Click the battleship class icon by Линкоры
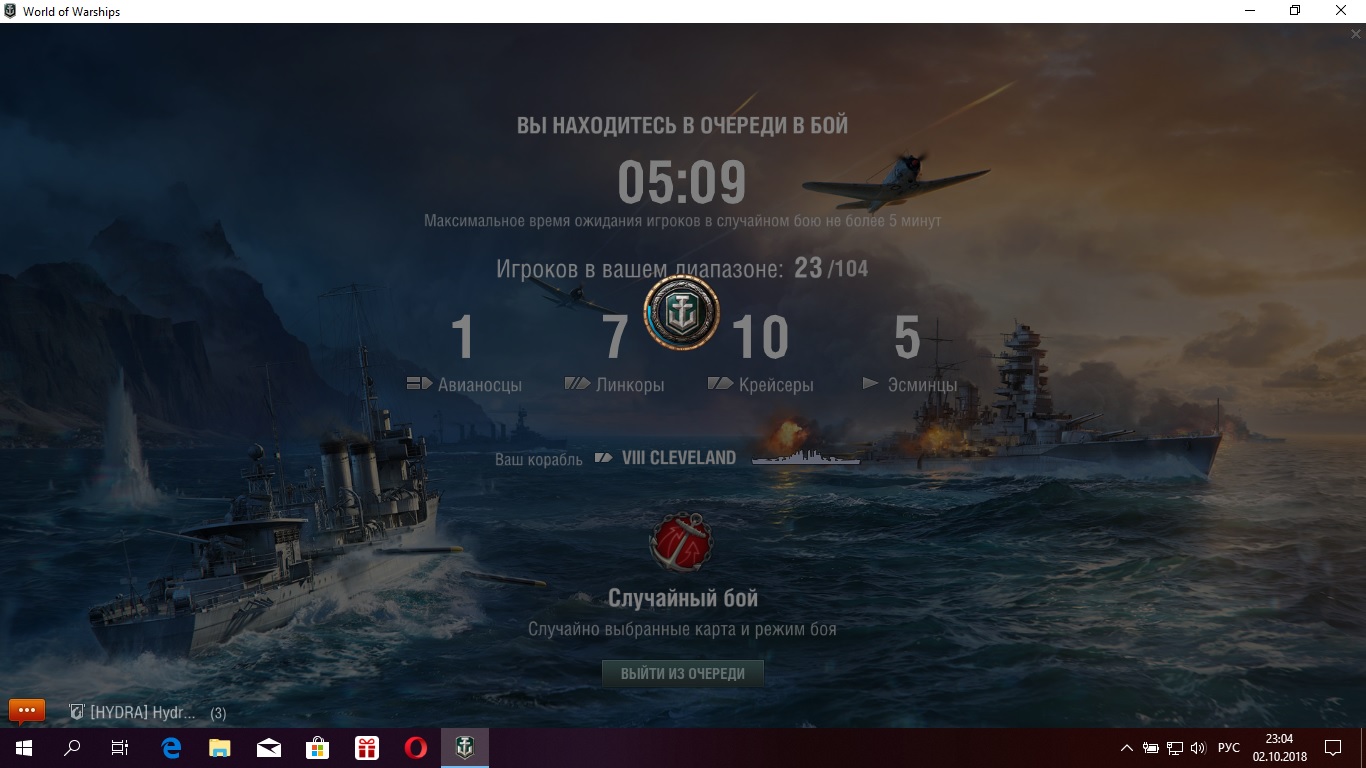Image resolution: width=1366 pixels, height=768 pixels. pos(577,384)
